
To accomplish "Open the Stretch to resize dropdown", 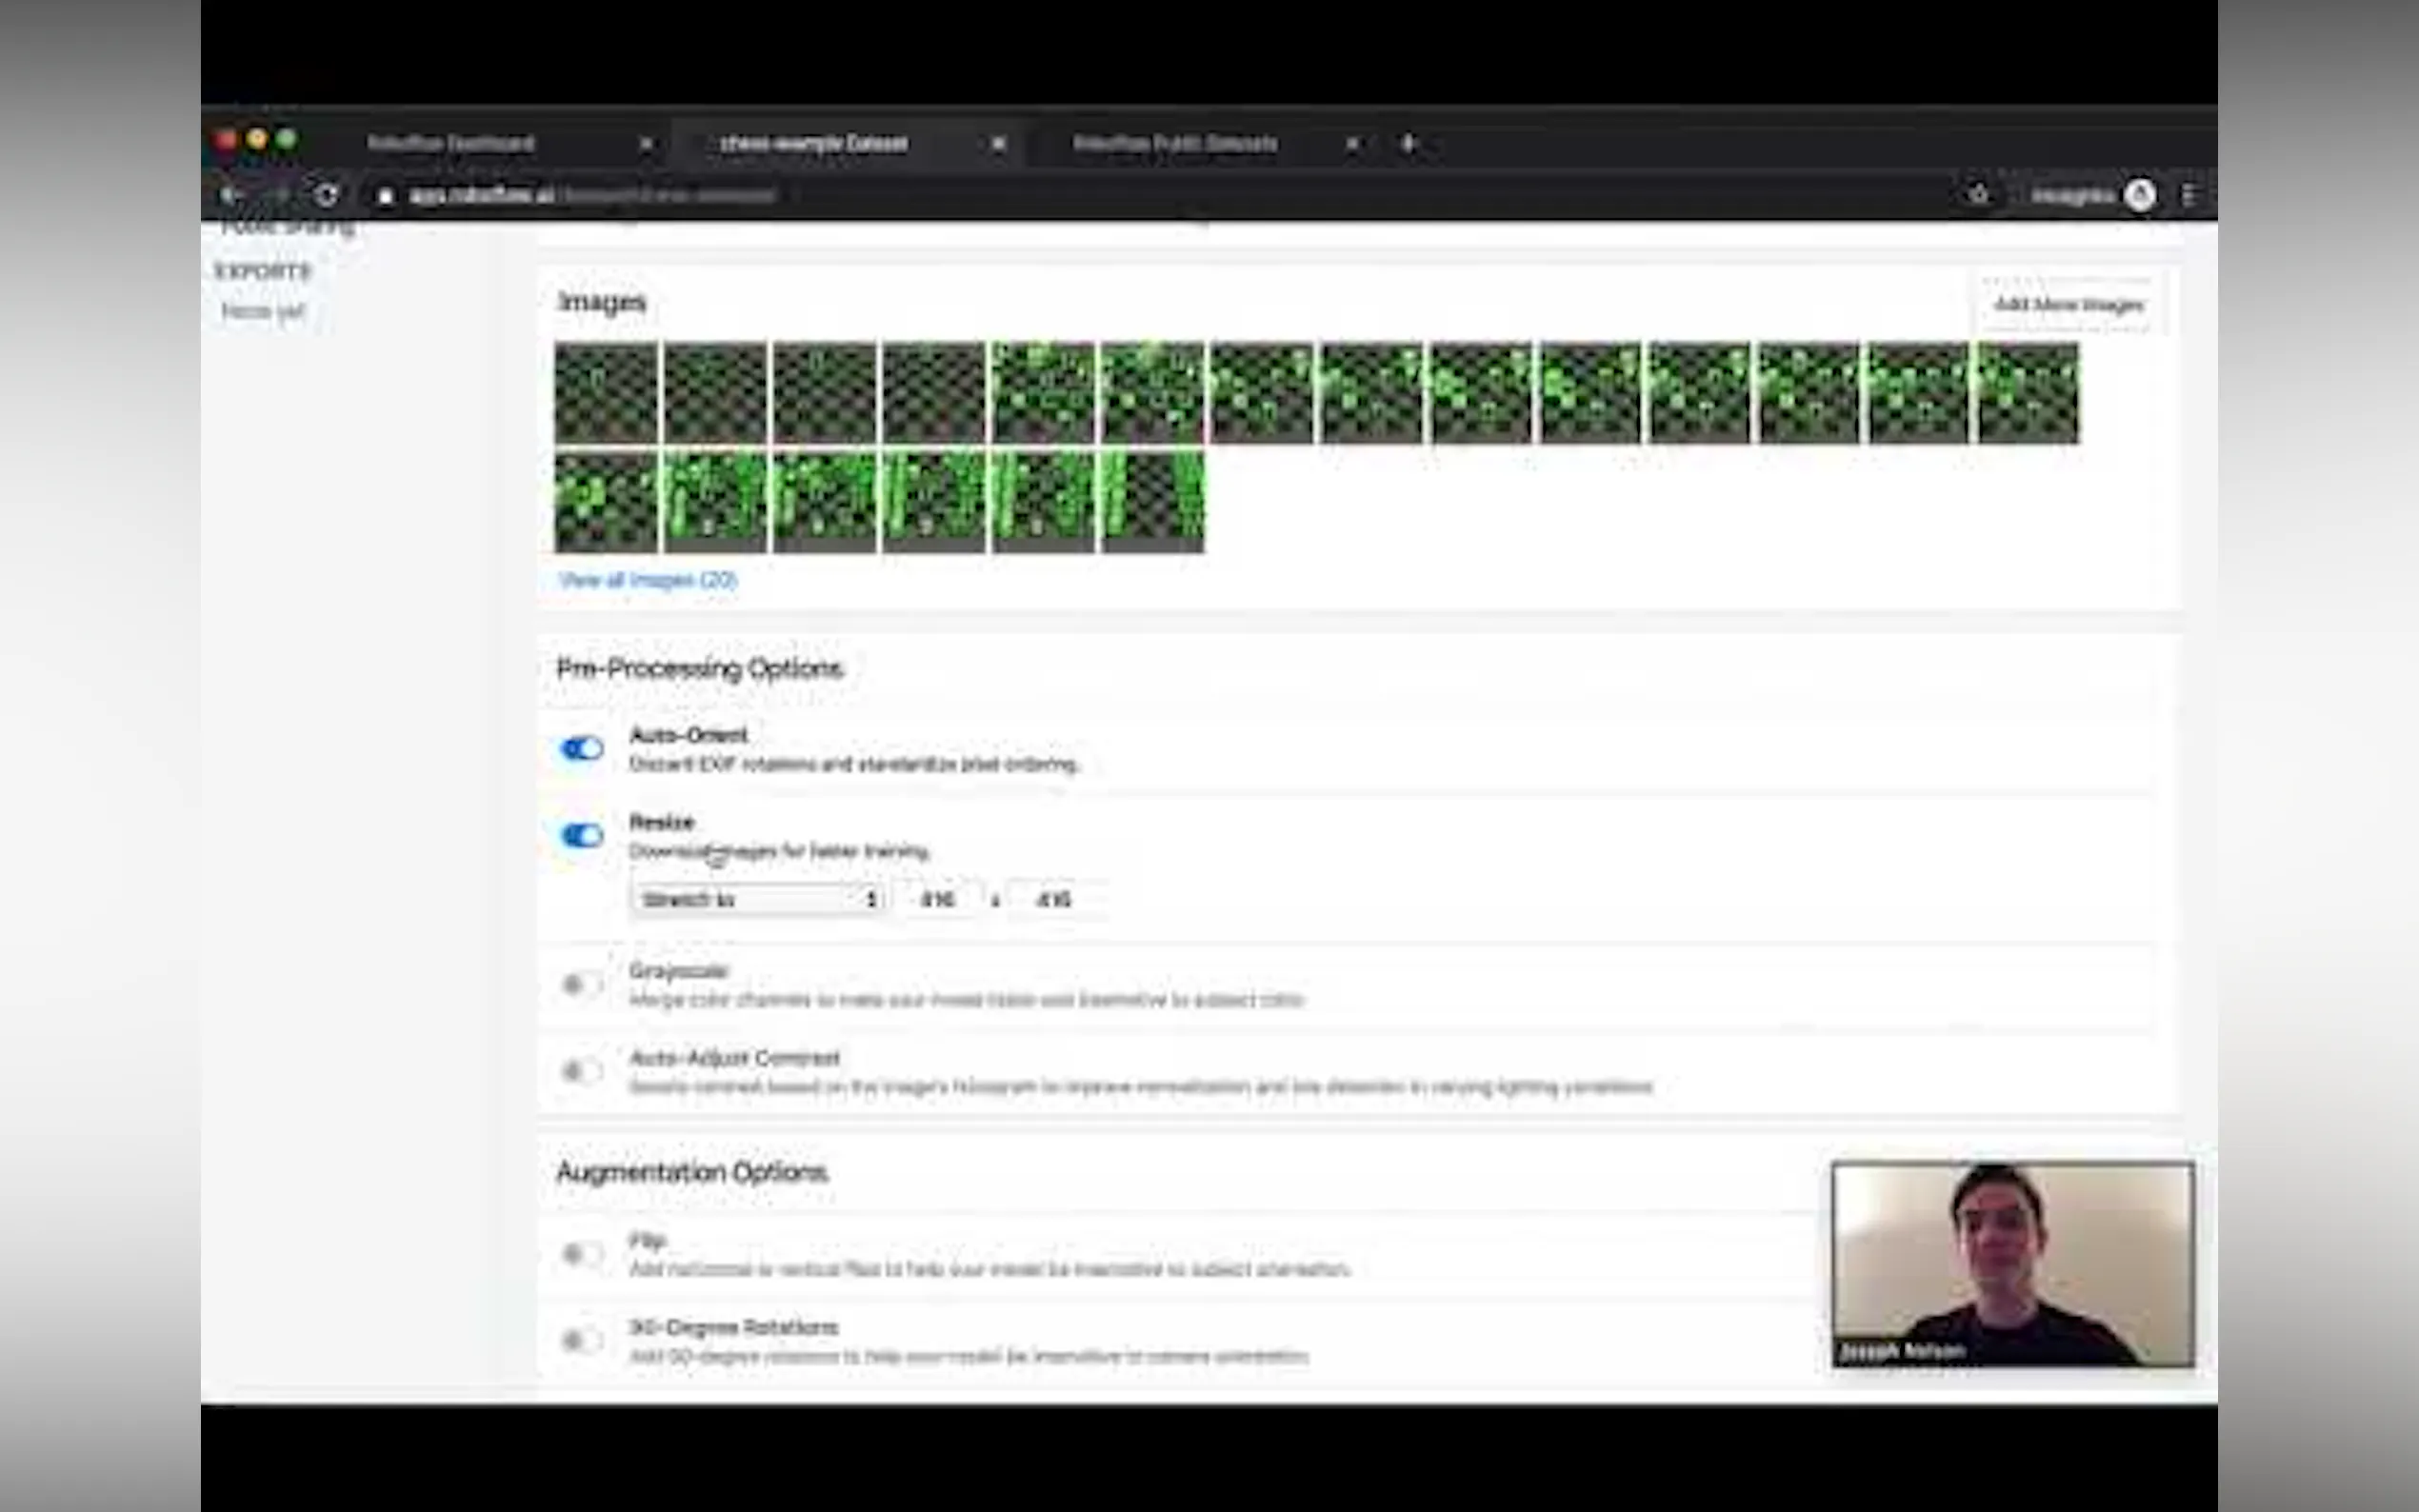I will point(758,899).
